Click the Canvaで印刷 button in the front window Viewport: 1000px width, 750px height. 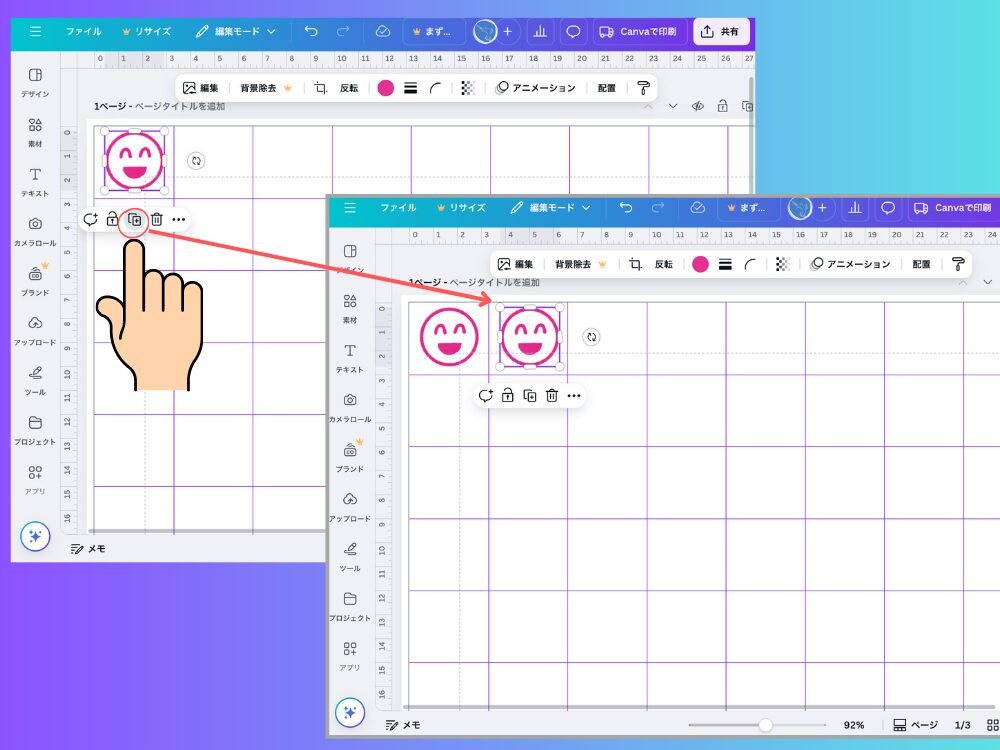click(950, 208)
